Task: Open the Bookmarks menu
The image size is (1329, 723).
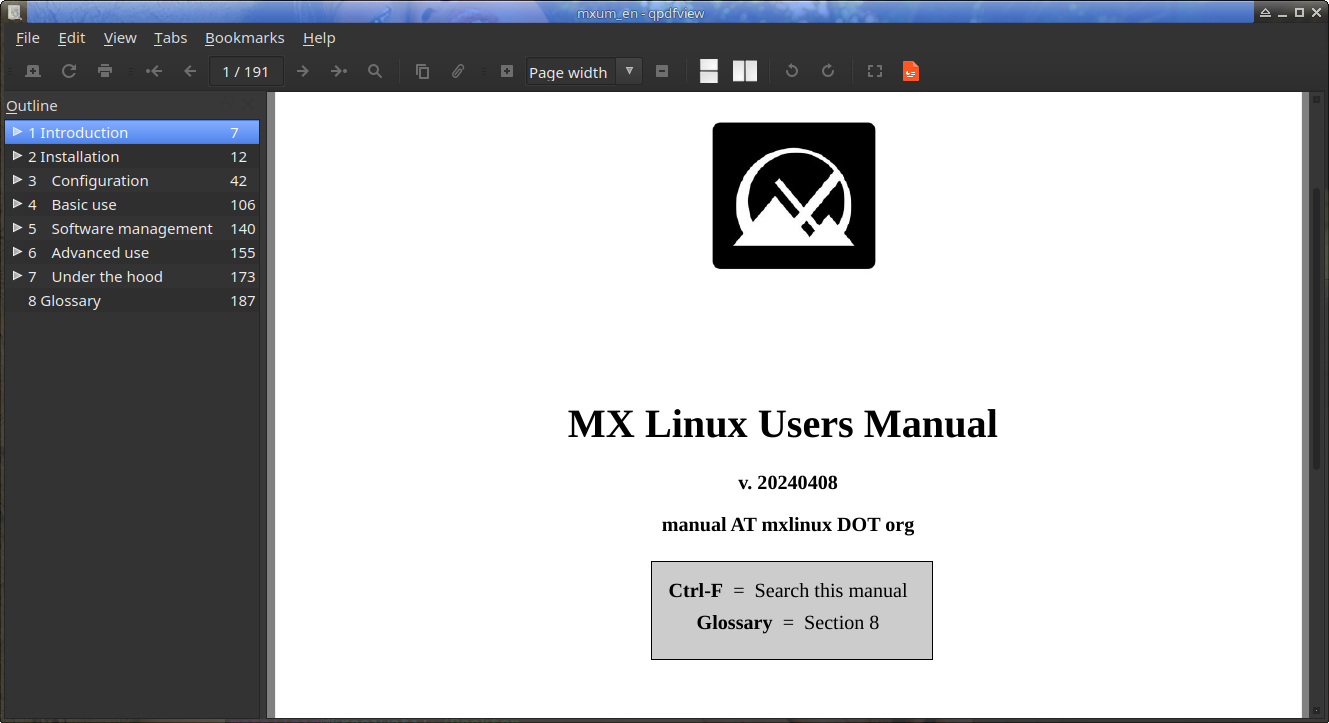Action: [245, 38]
